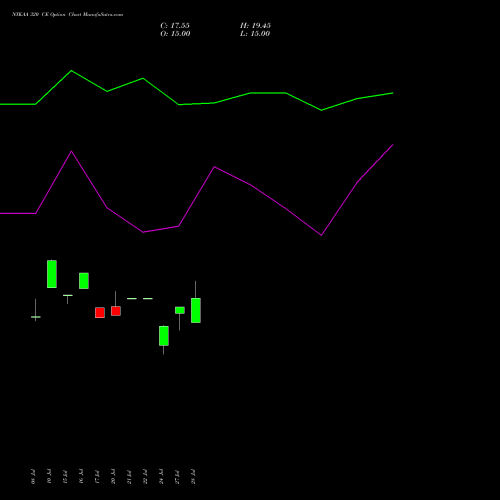Click the 24 Jul date axis label

point(161,477)
